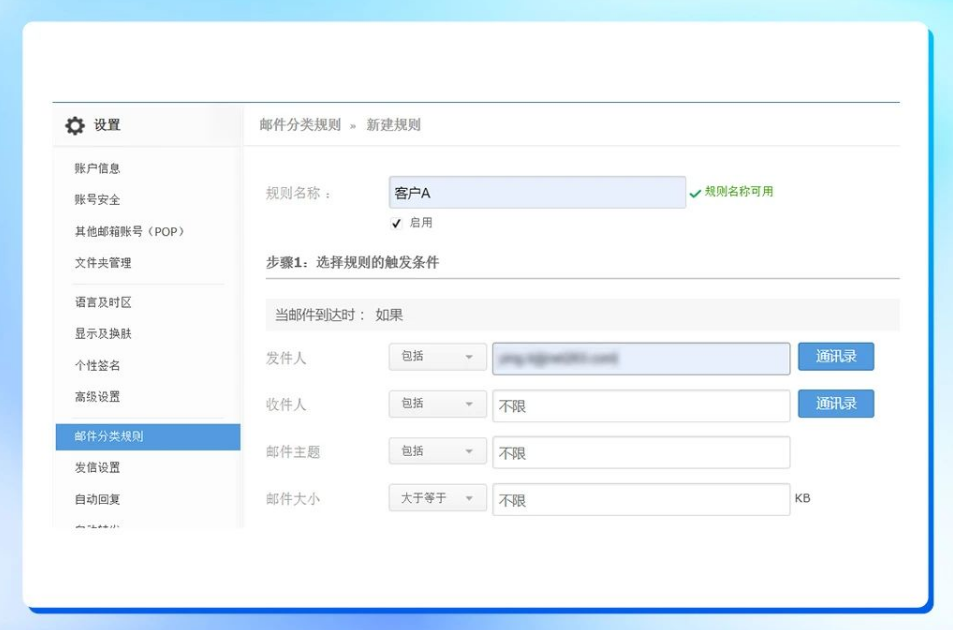Click the 规则名称 field showing 客户A

(537, 191)
